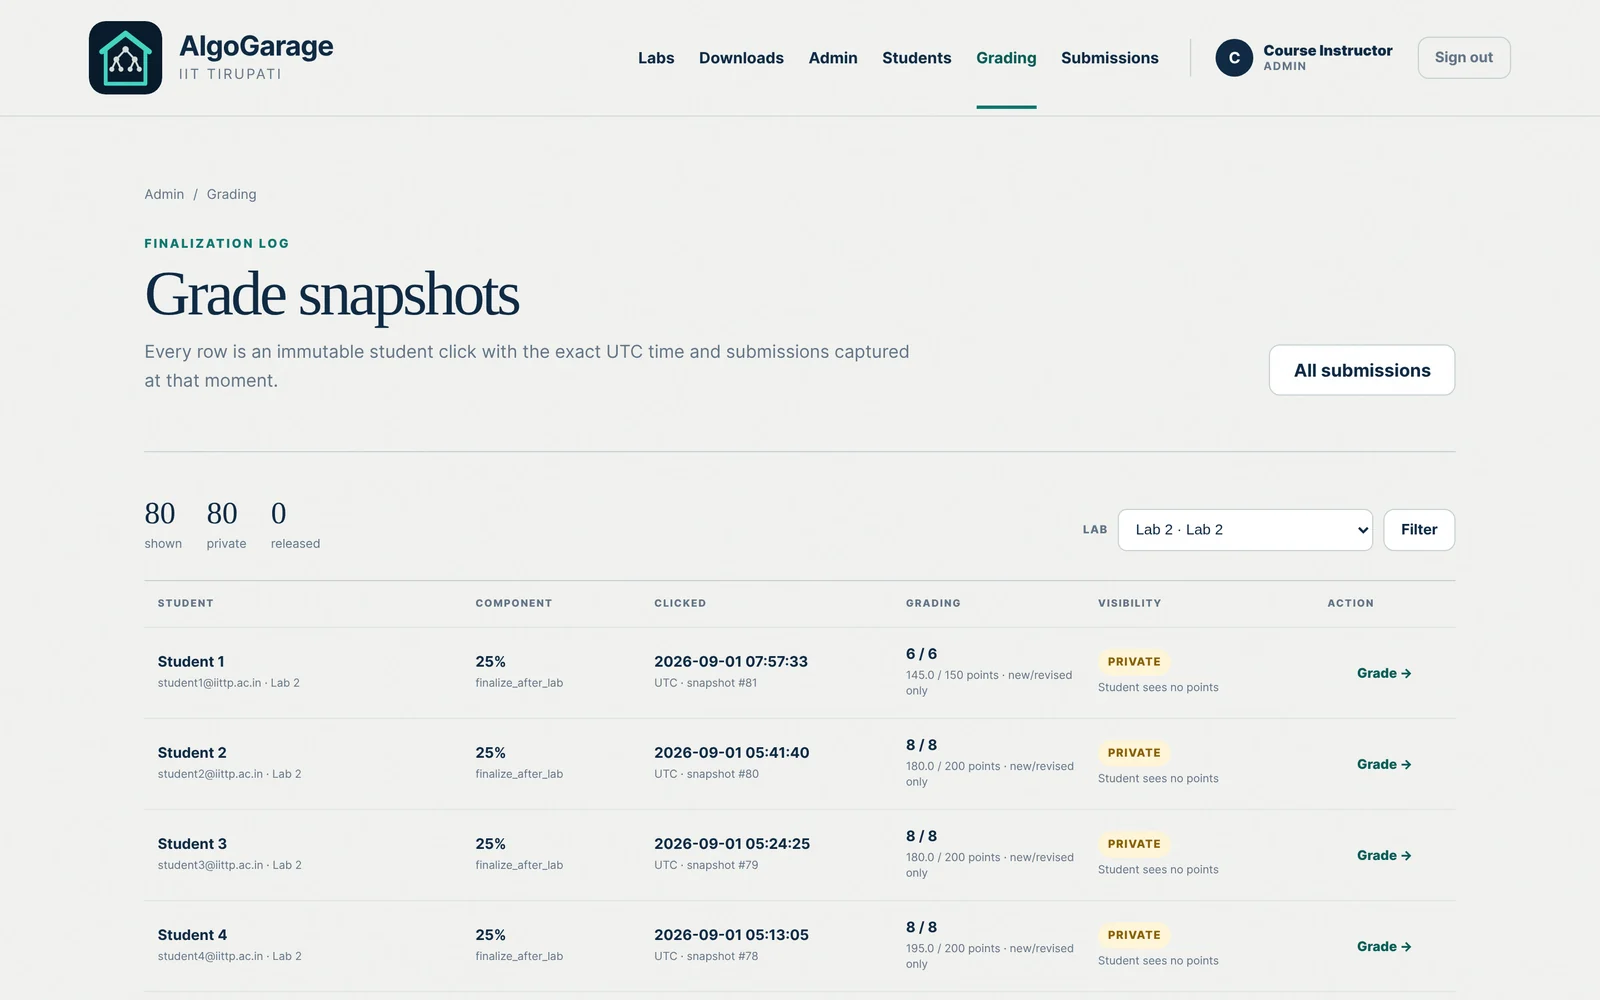This screenshot has width=1600, height=1000.
Task: Open the Students nav item
Action: click(x=917, y=58)
